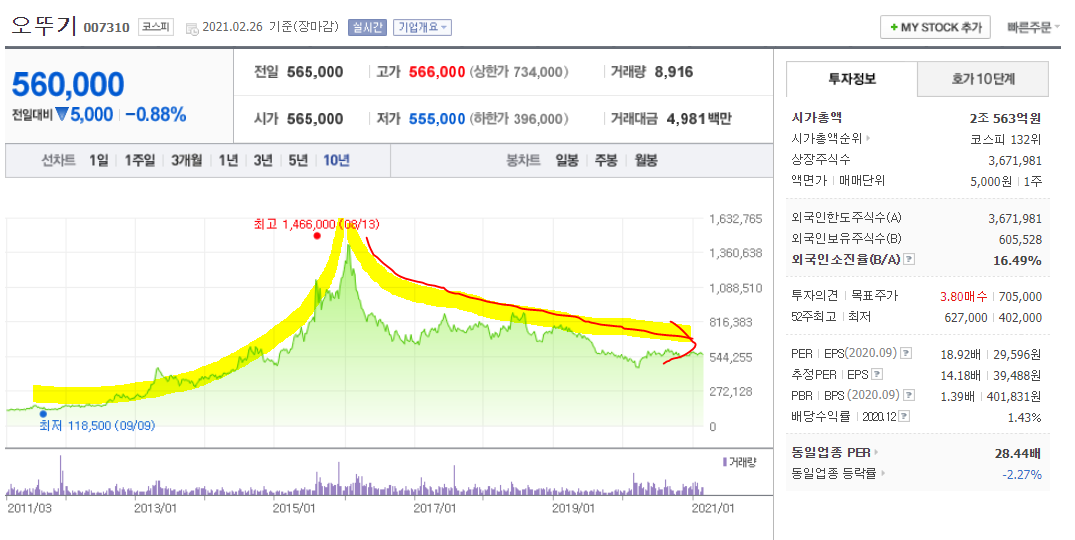The image size is (1075, 540).
Task: Click the 거래대금 value 4,981백만
Action: coord(699,119)
